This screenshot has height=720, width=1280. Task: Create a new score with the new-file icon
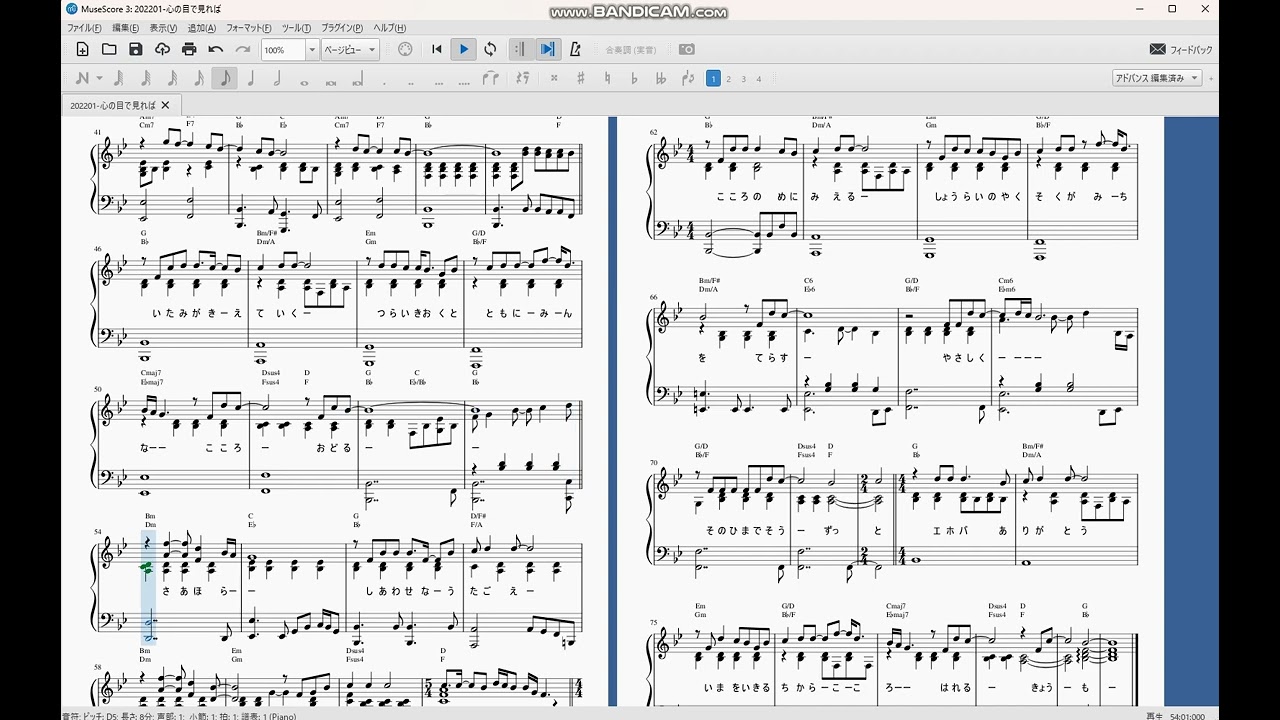[x=82, y=49]
